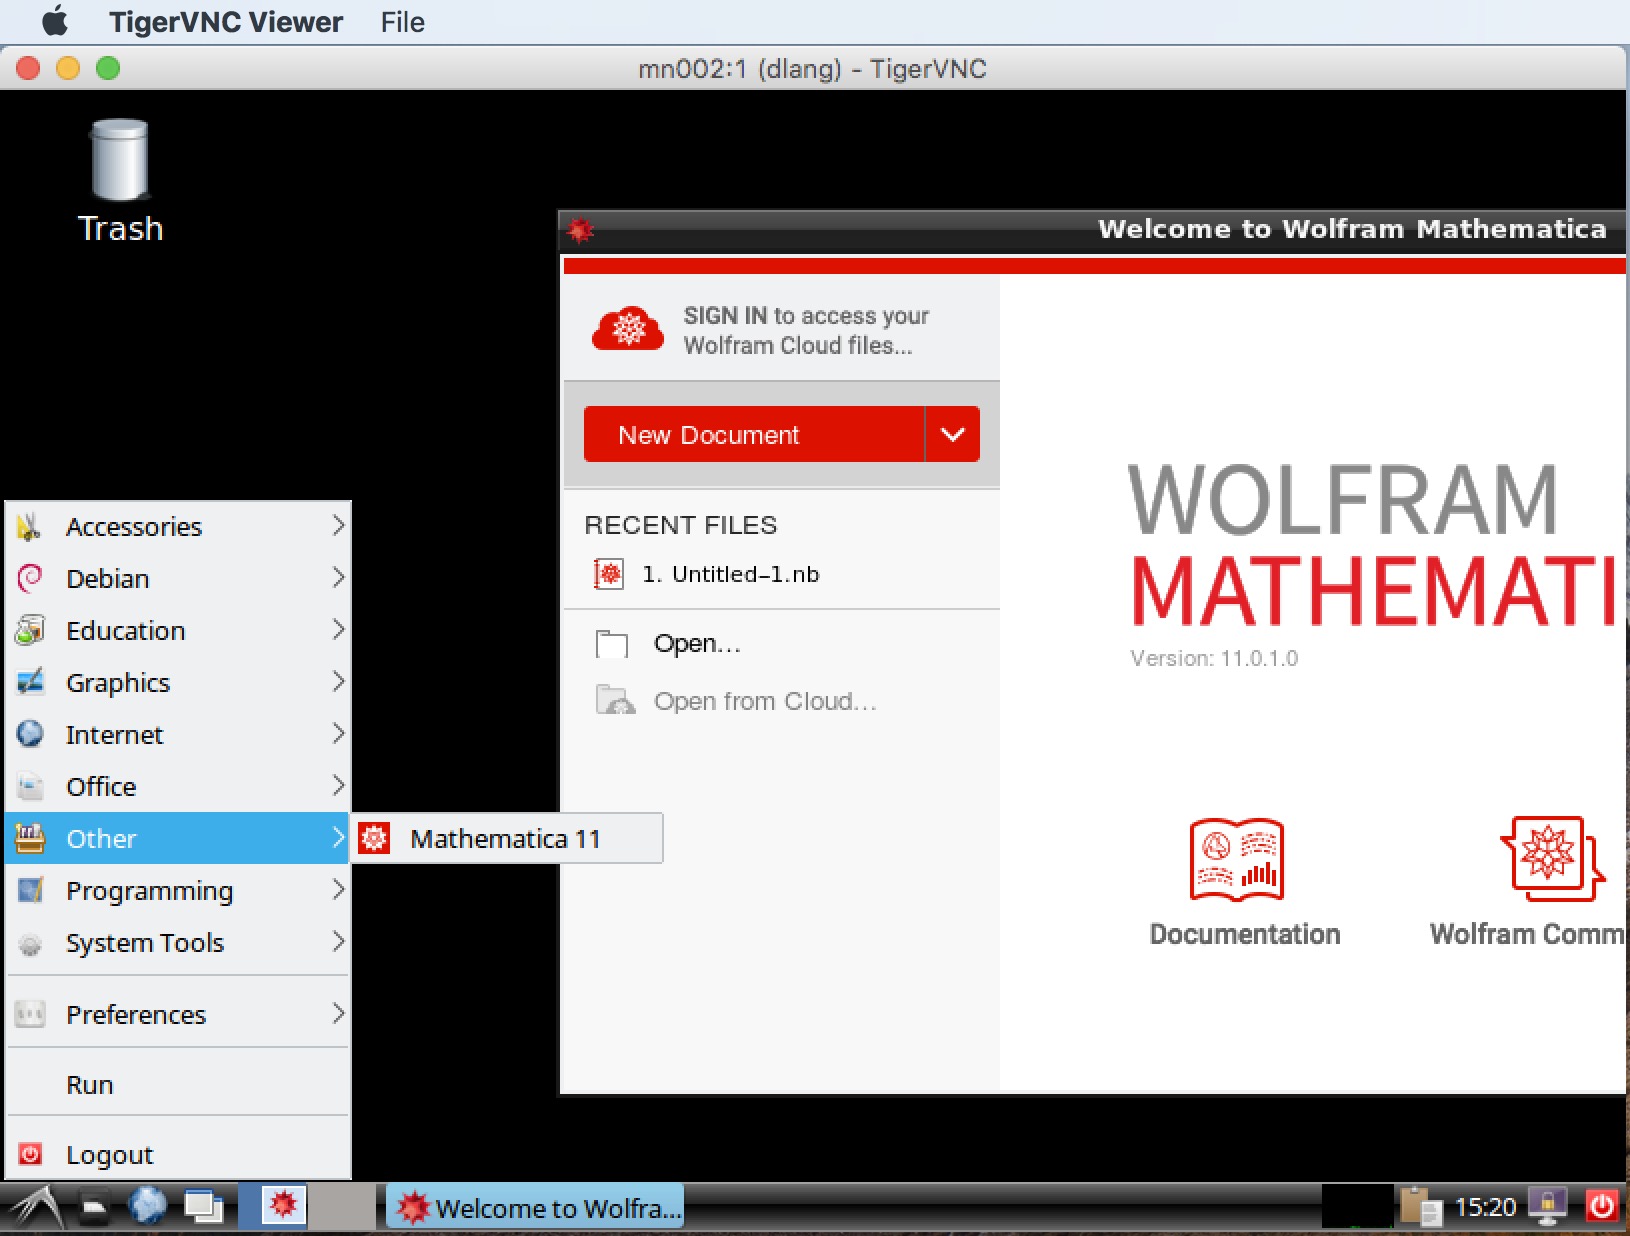Click the Mathematica spikey launcher on taskbar
Screen dimensions: 1630x1236
(x=283, y=1204)
